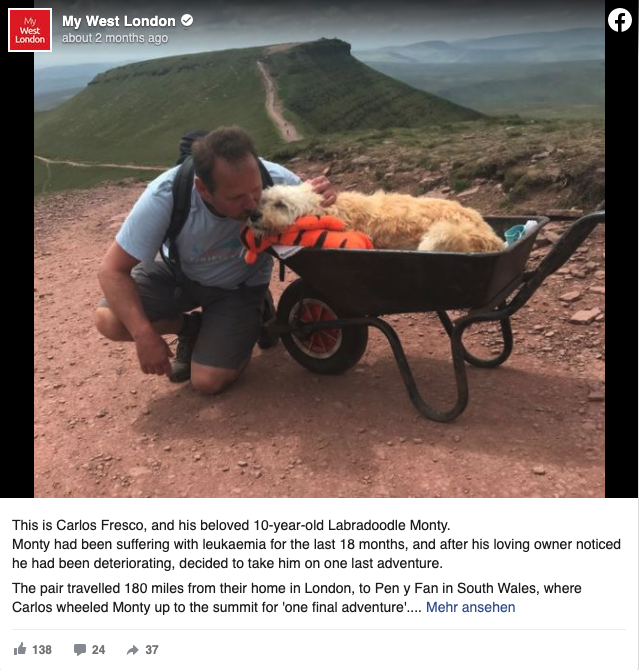Click the share arrow icon

pos(133,650)
